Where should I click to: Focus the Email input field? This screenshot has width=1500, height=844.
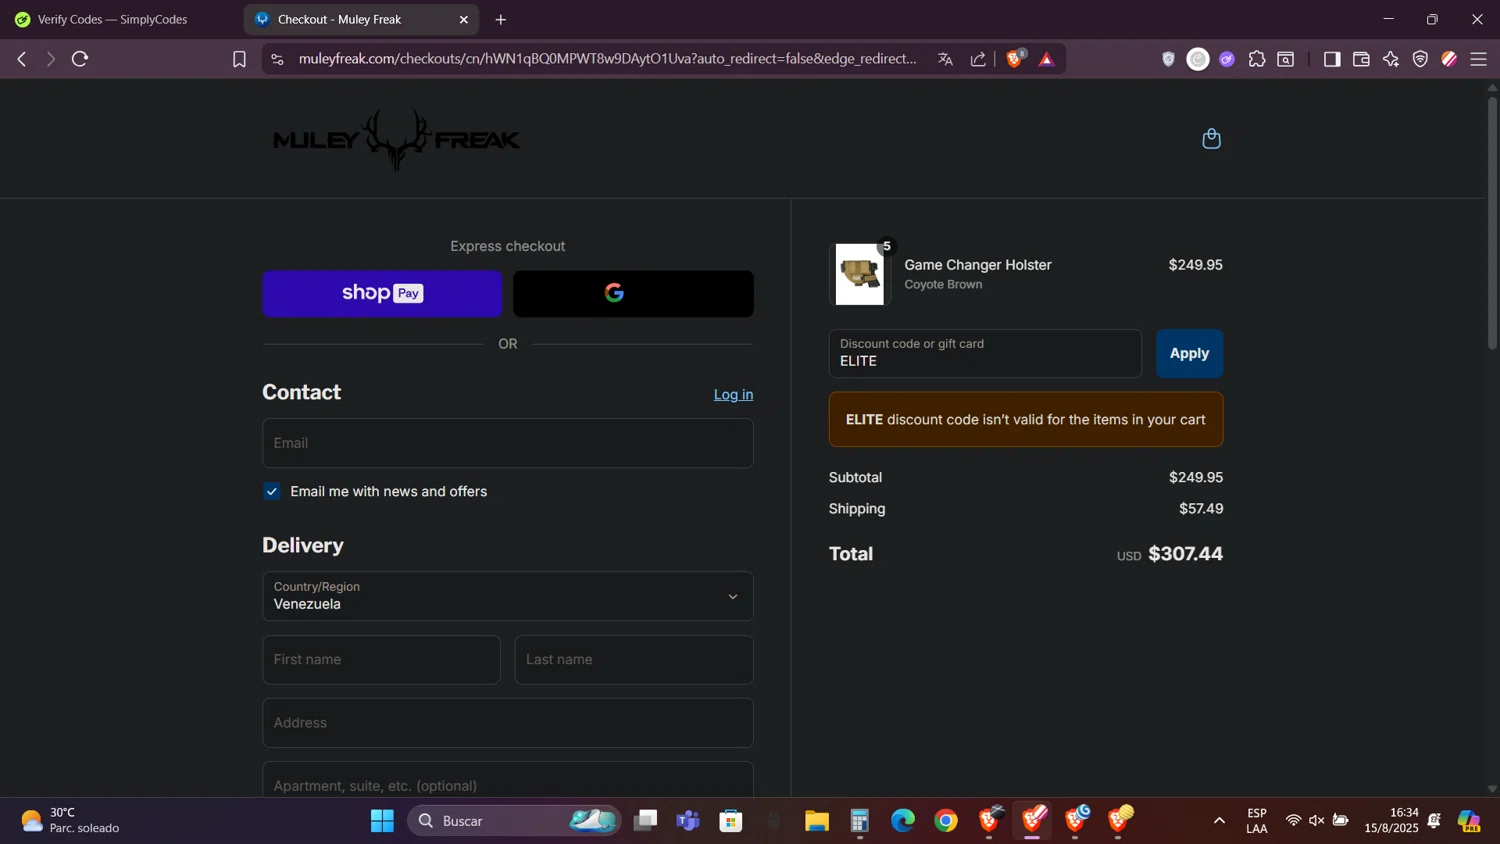click(508, 443)
